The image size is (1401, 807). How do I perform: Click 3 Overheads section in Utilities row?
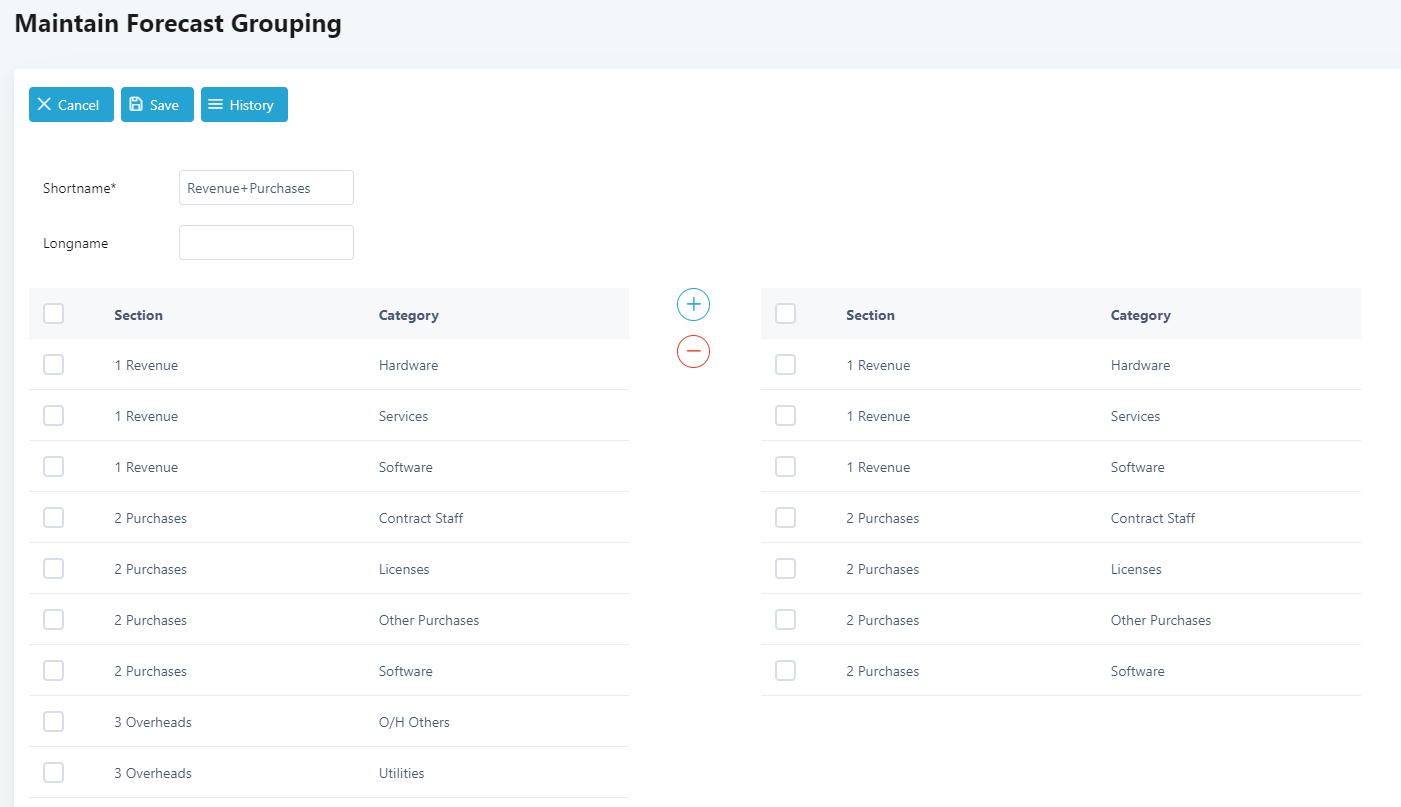[x=153, y=773]
